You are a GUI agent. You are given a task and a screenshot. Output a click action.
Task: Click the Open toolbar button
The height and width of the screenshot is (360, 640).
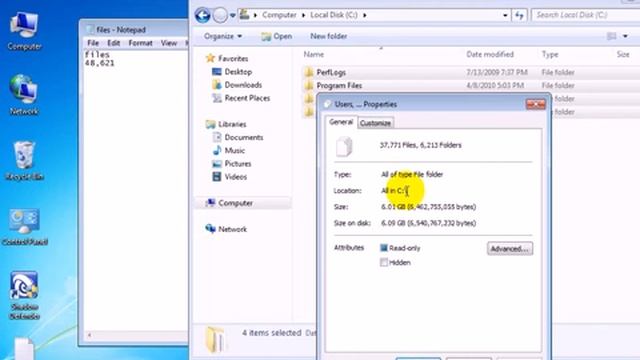276,36
